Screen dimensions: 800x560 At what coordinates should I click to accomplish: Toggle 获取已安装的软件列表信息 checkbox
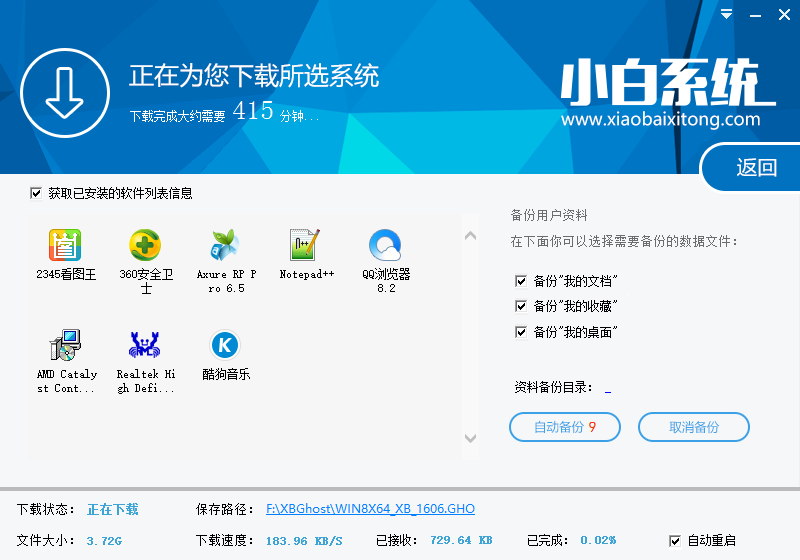pos(37,193)
